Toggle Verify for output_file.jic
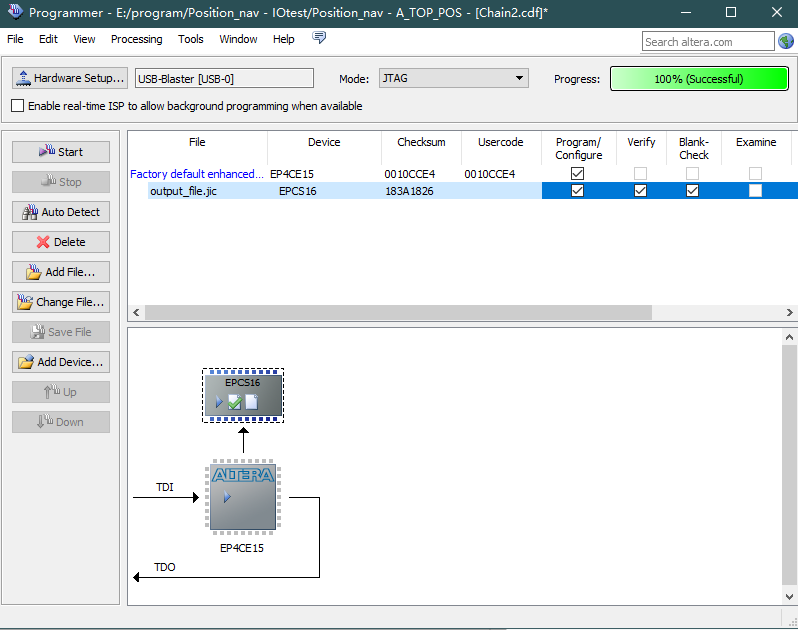Image resolution: width=798 pixels, height=630 pixels. [x=641, y=191]
